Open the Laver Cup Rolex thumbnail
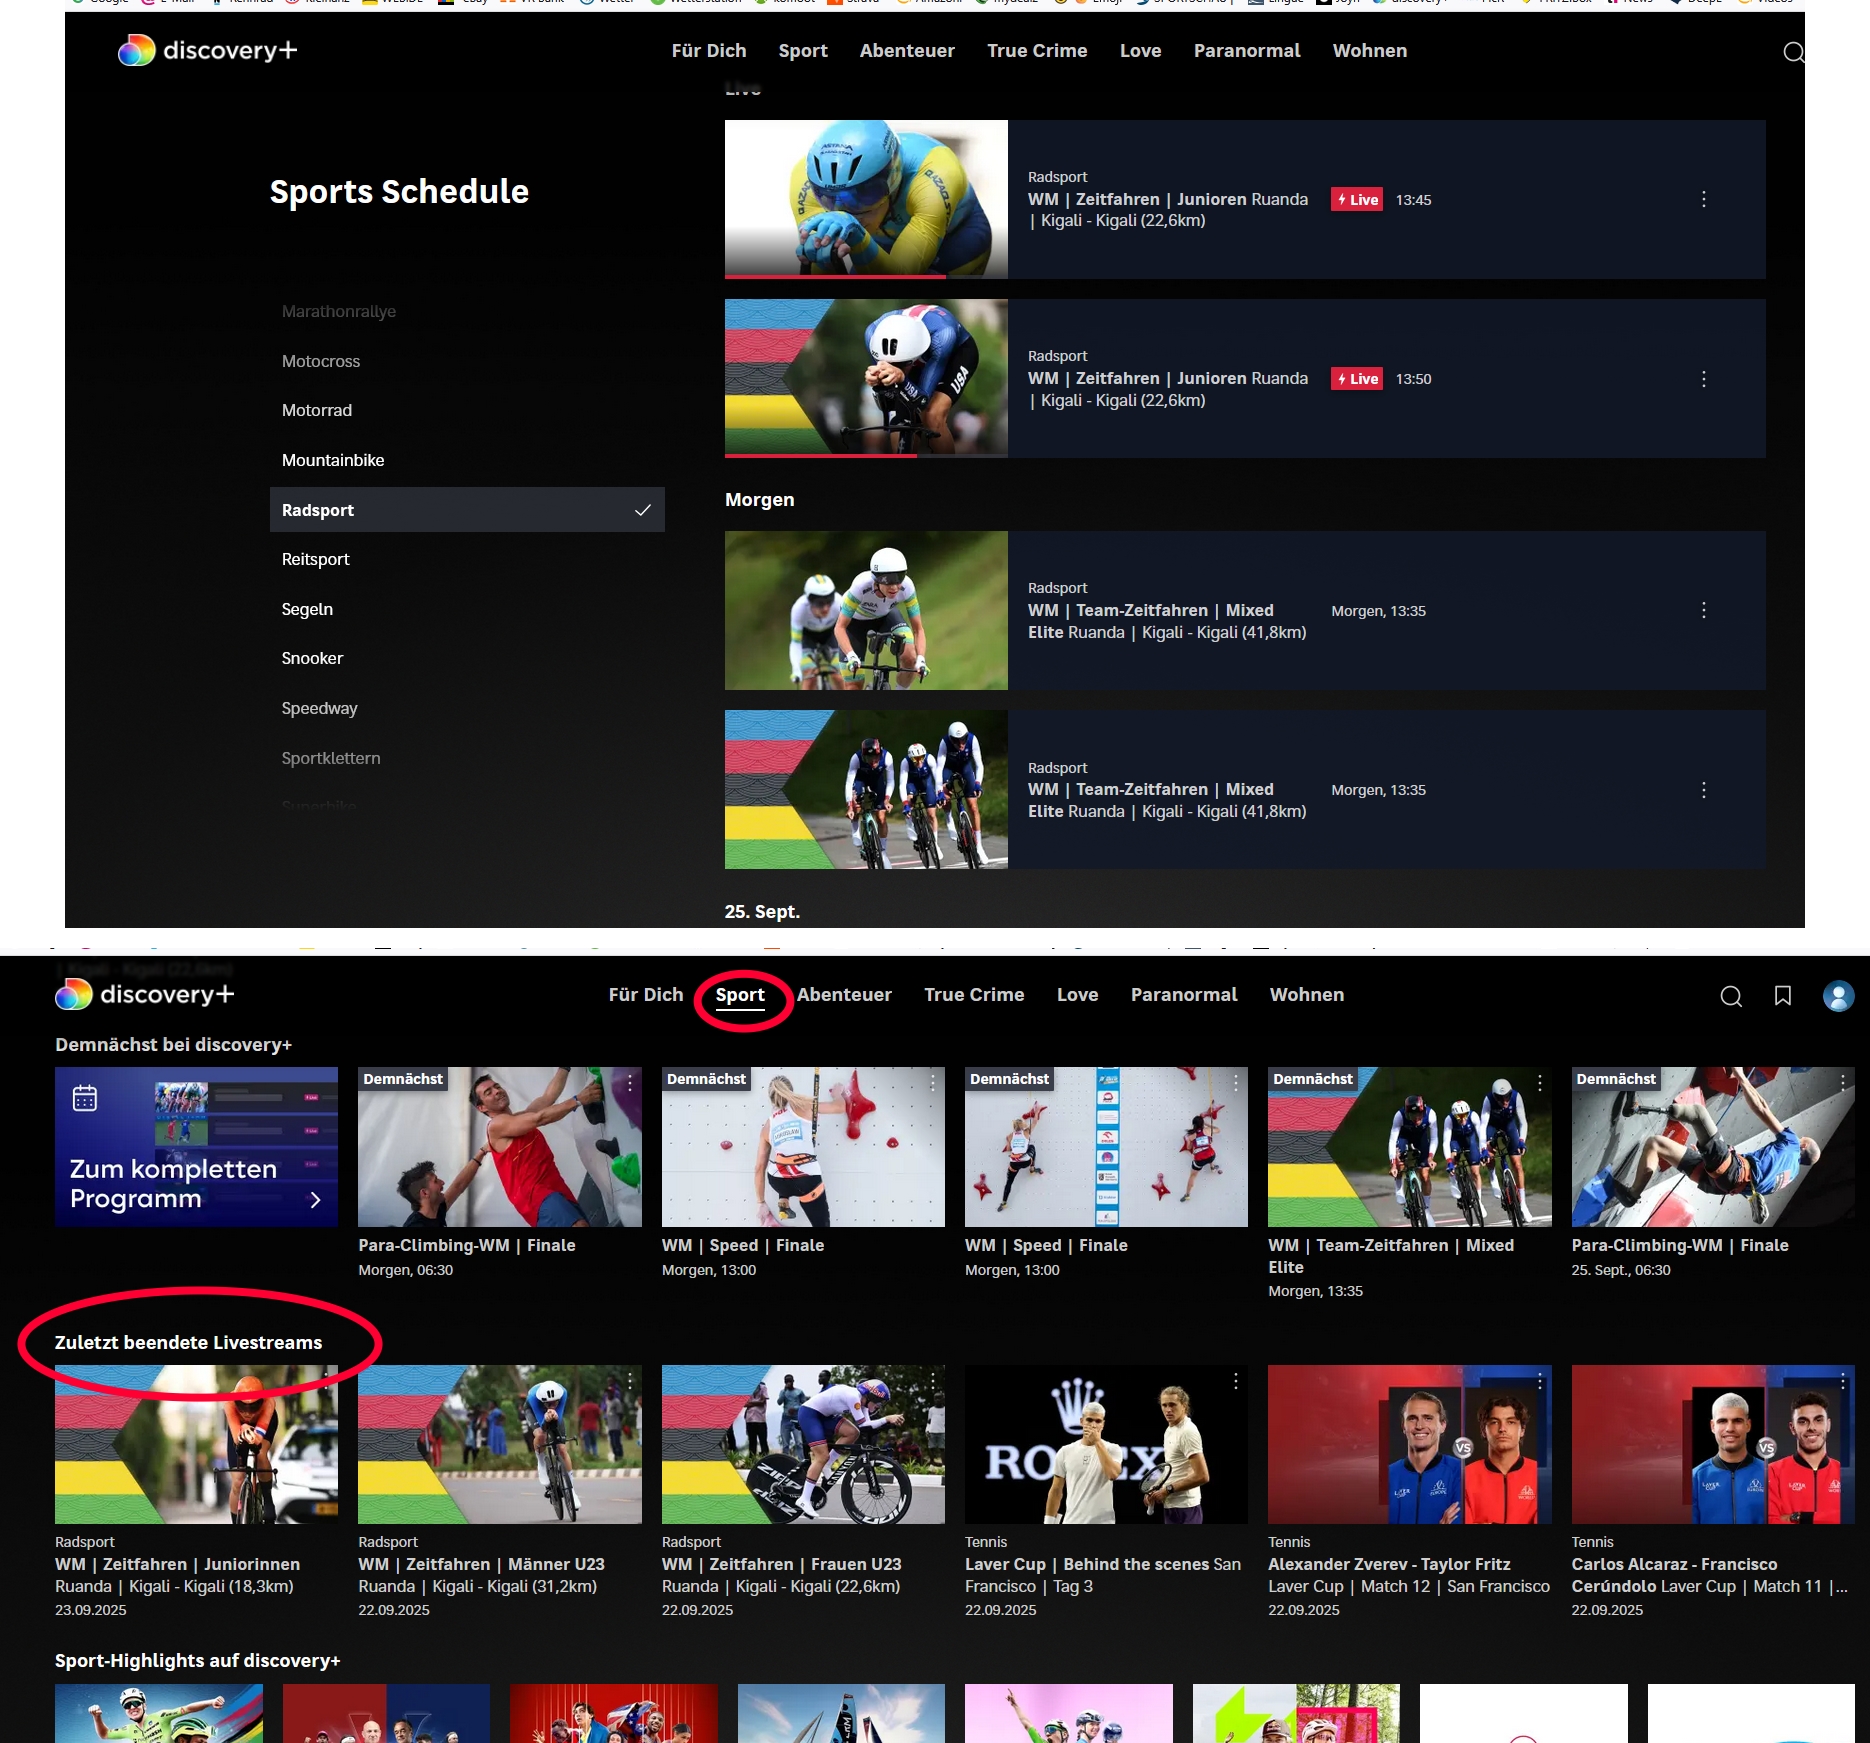The height and width of the screenshot is (1743, 1870). [1106, 1444]
